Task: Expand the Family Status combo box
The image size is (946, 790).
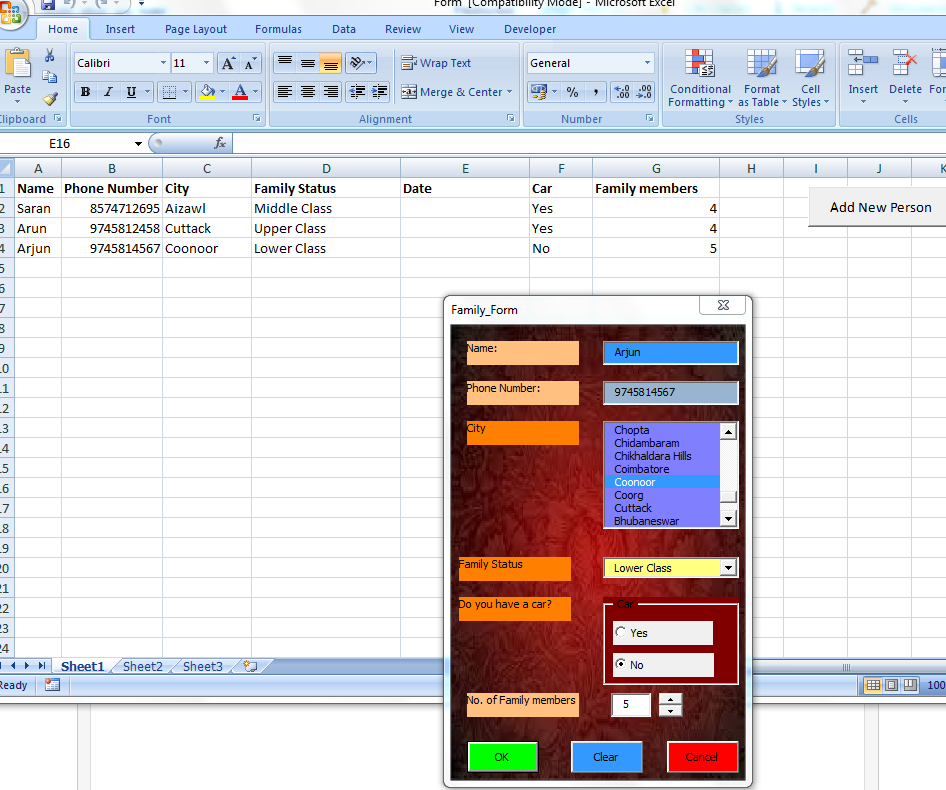Action: click(x=728, y=567)
